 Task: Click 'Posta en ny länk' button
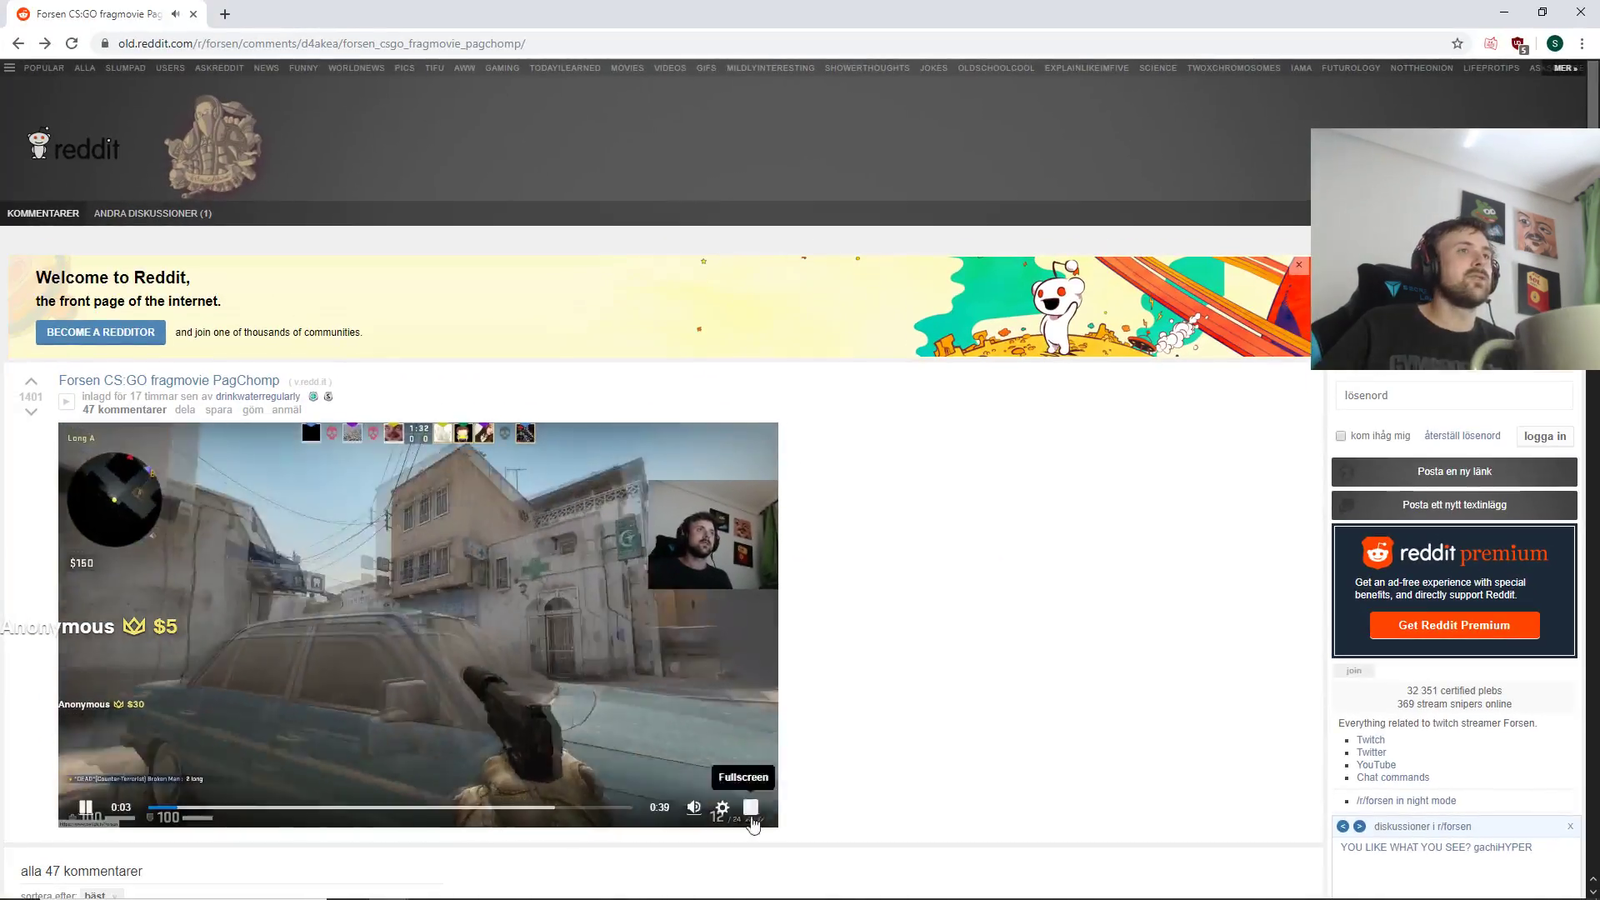pos(1454,471)
